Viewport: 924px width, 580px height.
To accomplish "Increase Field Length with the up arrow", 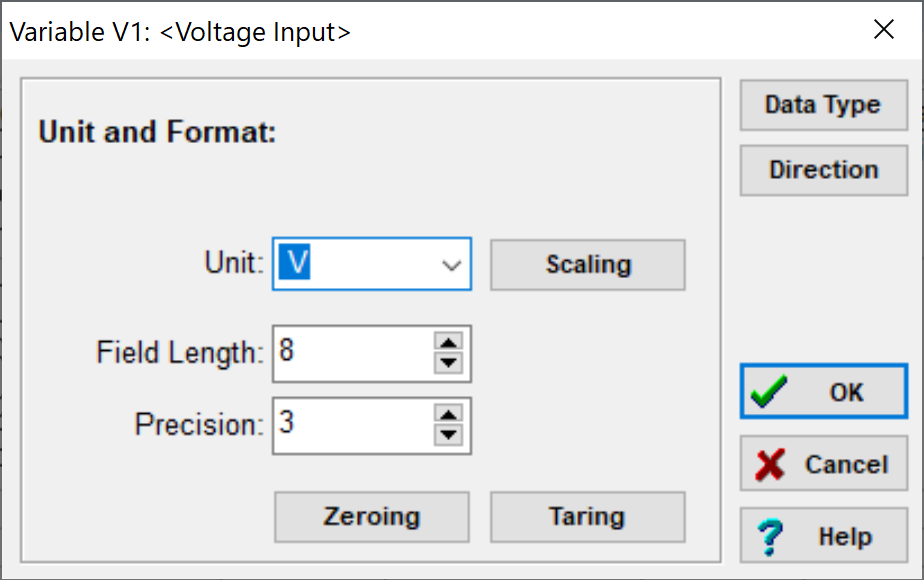I will click(x=449, y=343).
